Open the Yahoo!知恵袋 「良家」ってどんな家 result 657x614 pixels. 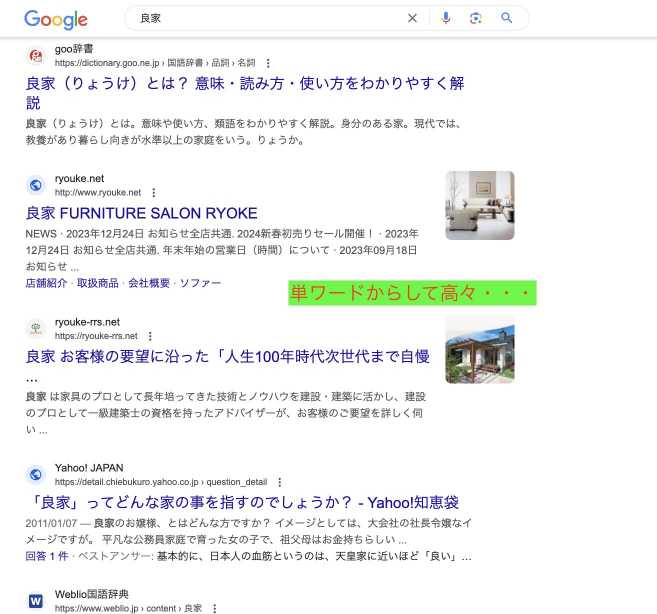coord(245,502)
